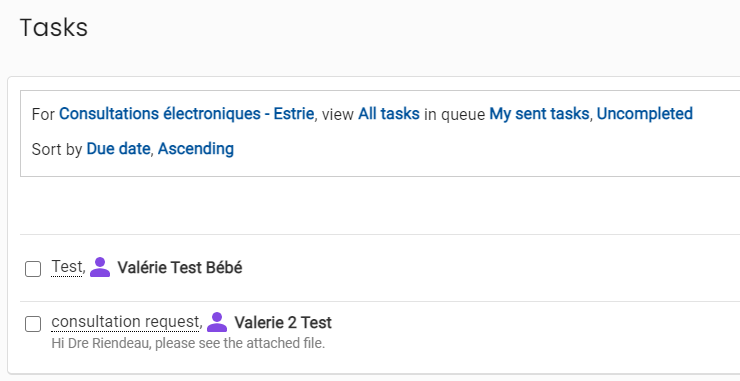Image resolution: width=740 pixels, height=381 pixels.
Task: Check the consultation request task checkbox
Action: pos(33,324)
